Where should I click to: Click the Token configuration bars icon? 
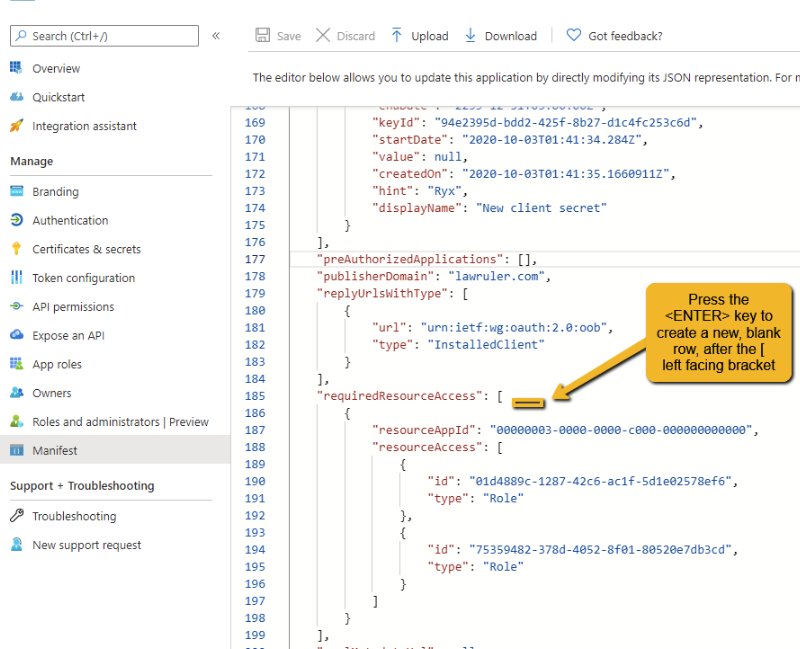tap(16, 277)
